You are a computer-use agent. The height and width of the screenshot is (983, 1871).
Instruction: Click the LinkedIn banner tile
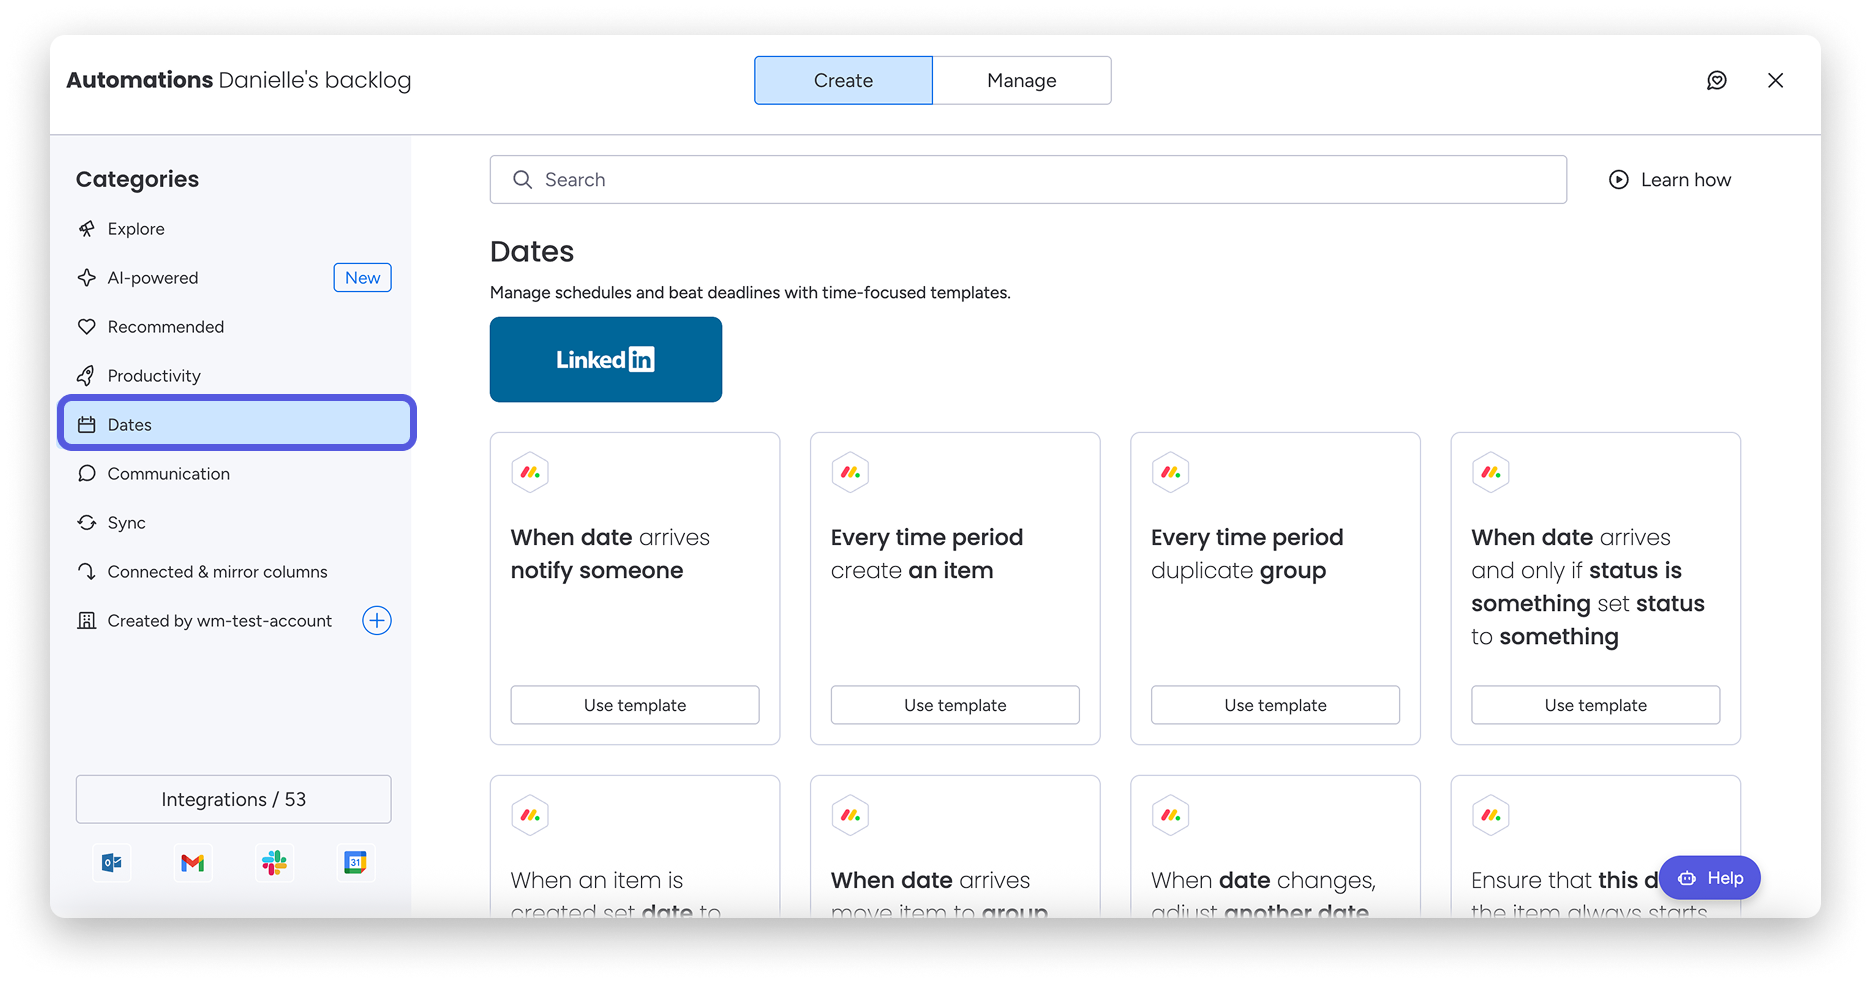point(605,360)
